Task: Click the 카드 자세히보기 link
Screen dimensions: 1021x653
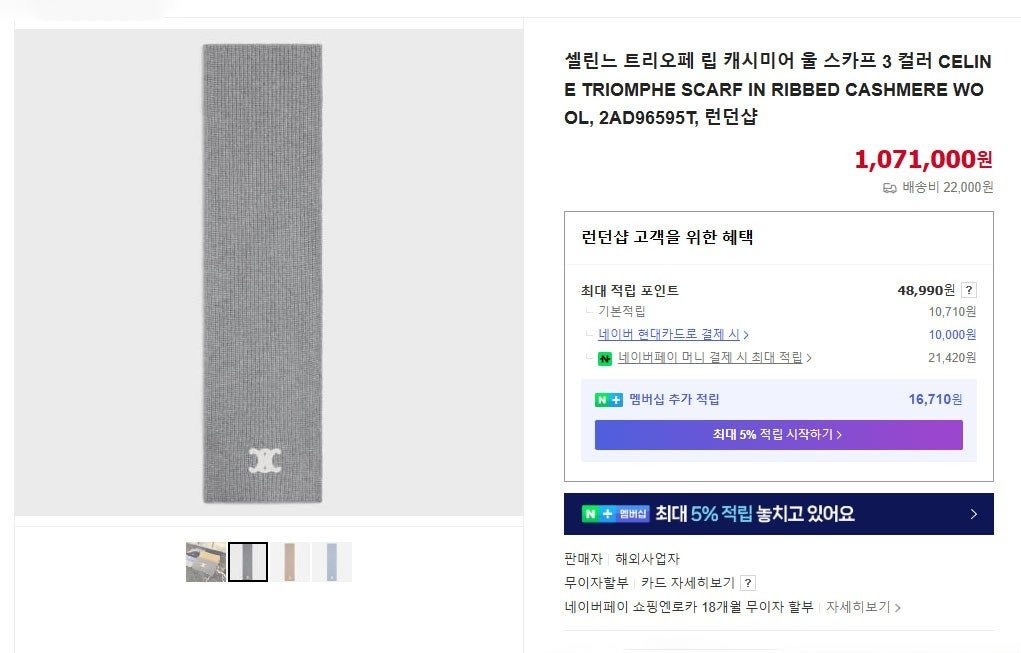Action: tap(688, 583)
